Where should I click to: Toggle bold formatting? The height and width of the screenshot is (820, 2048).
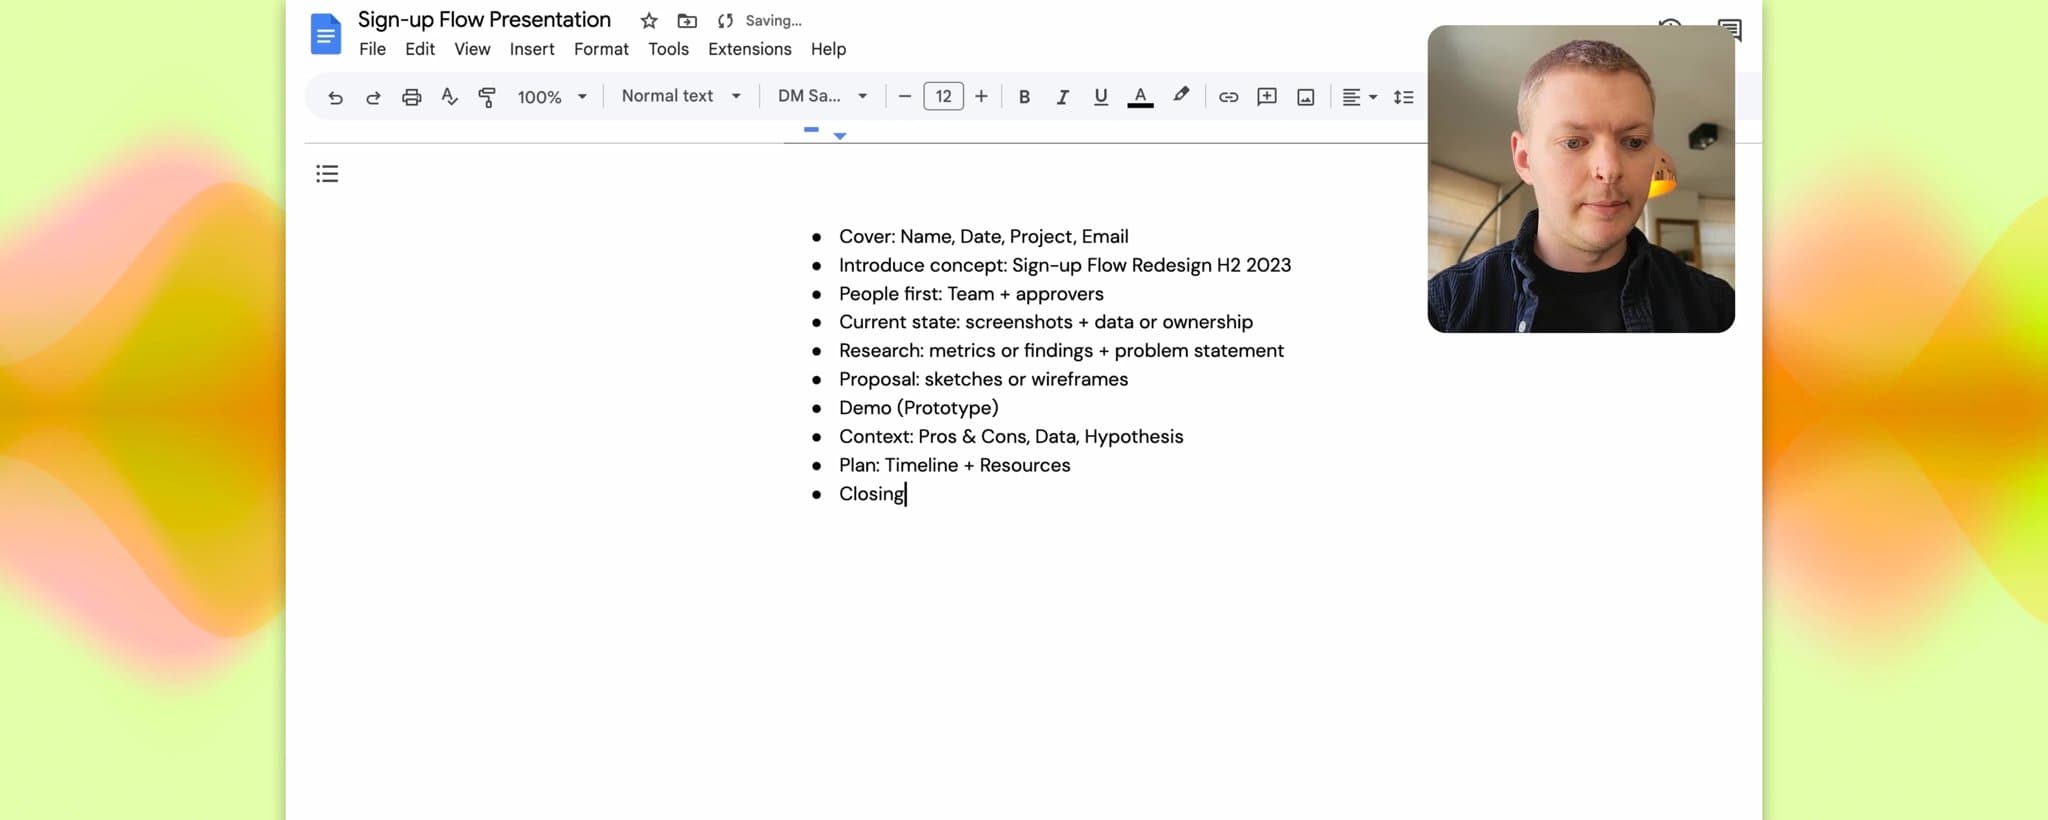pos(1024,97)
